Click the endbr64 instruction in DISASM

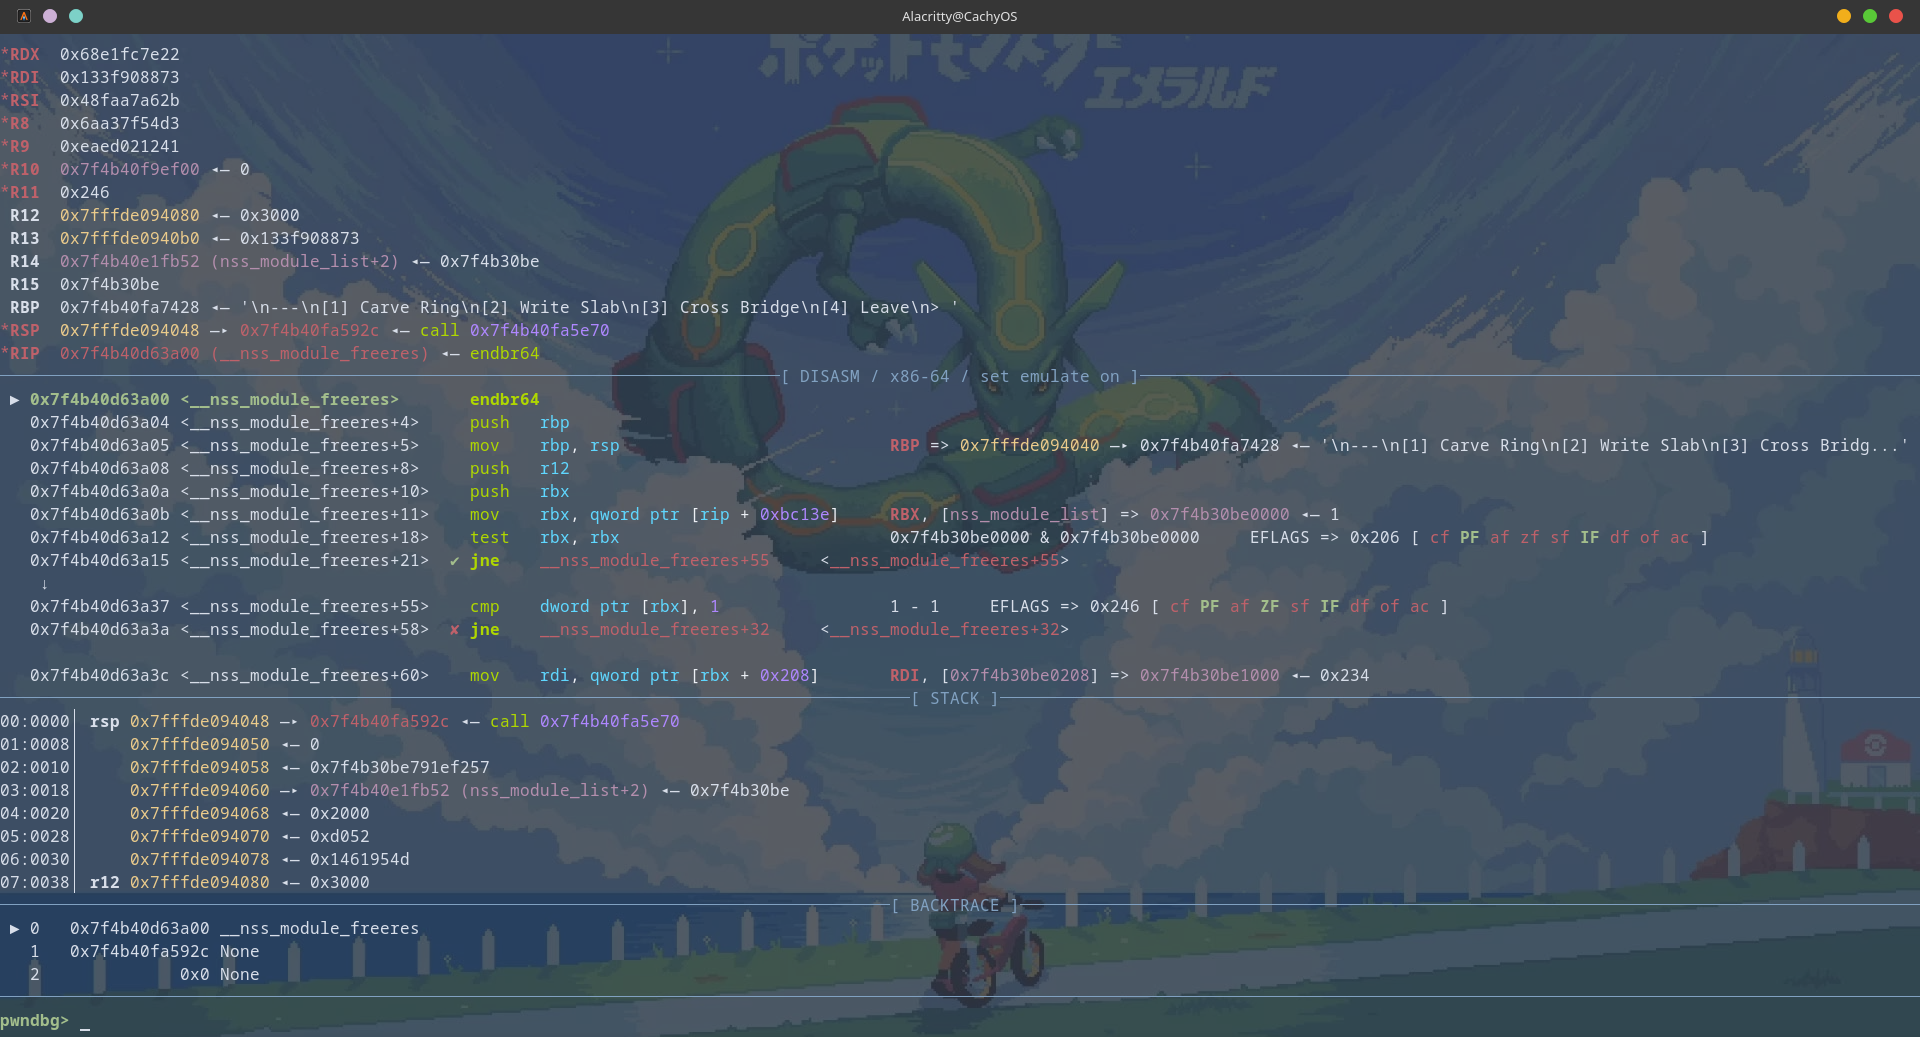pyautogui.click(x=505, y=399)
